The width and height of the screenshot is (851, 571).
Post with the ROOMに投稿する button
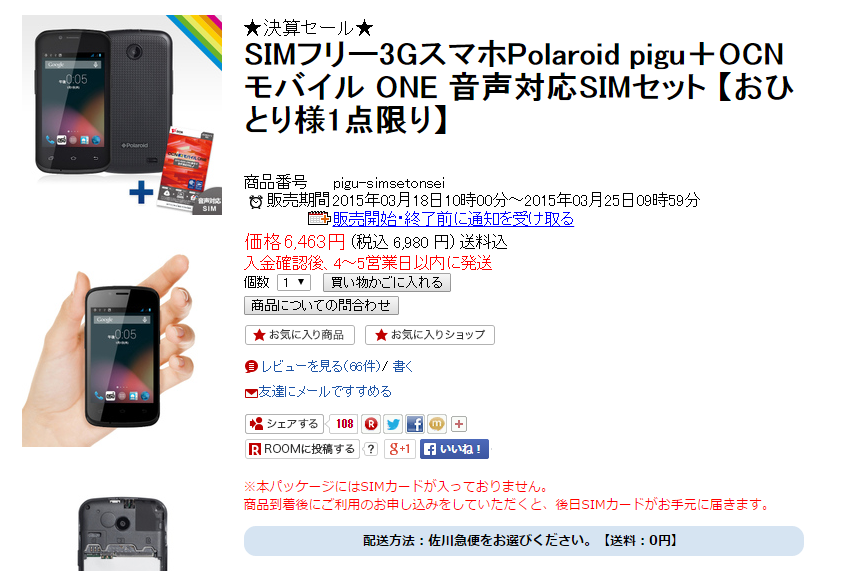[x=302, y=449]
